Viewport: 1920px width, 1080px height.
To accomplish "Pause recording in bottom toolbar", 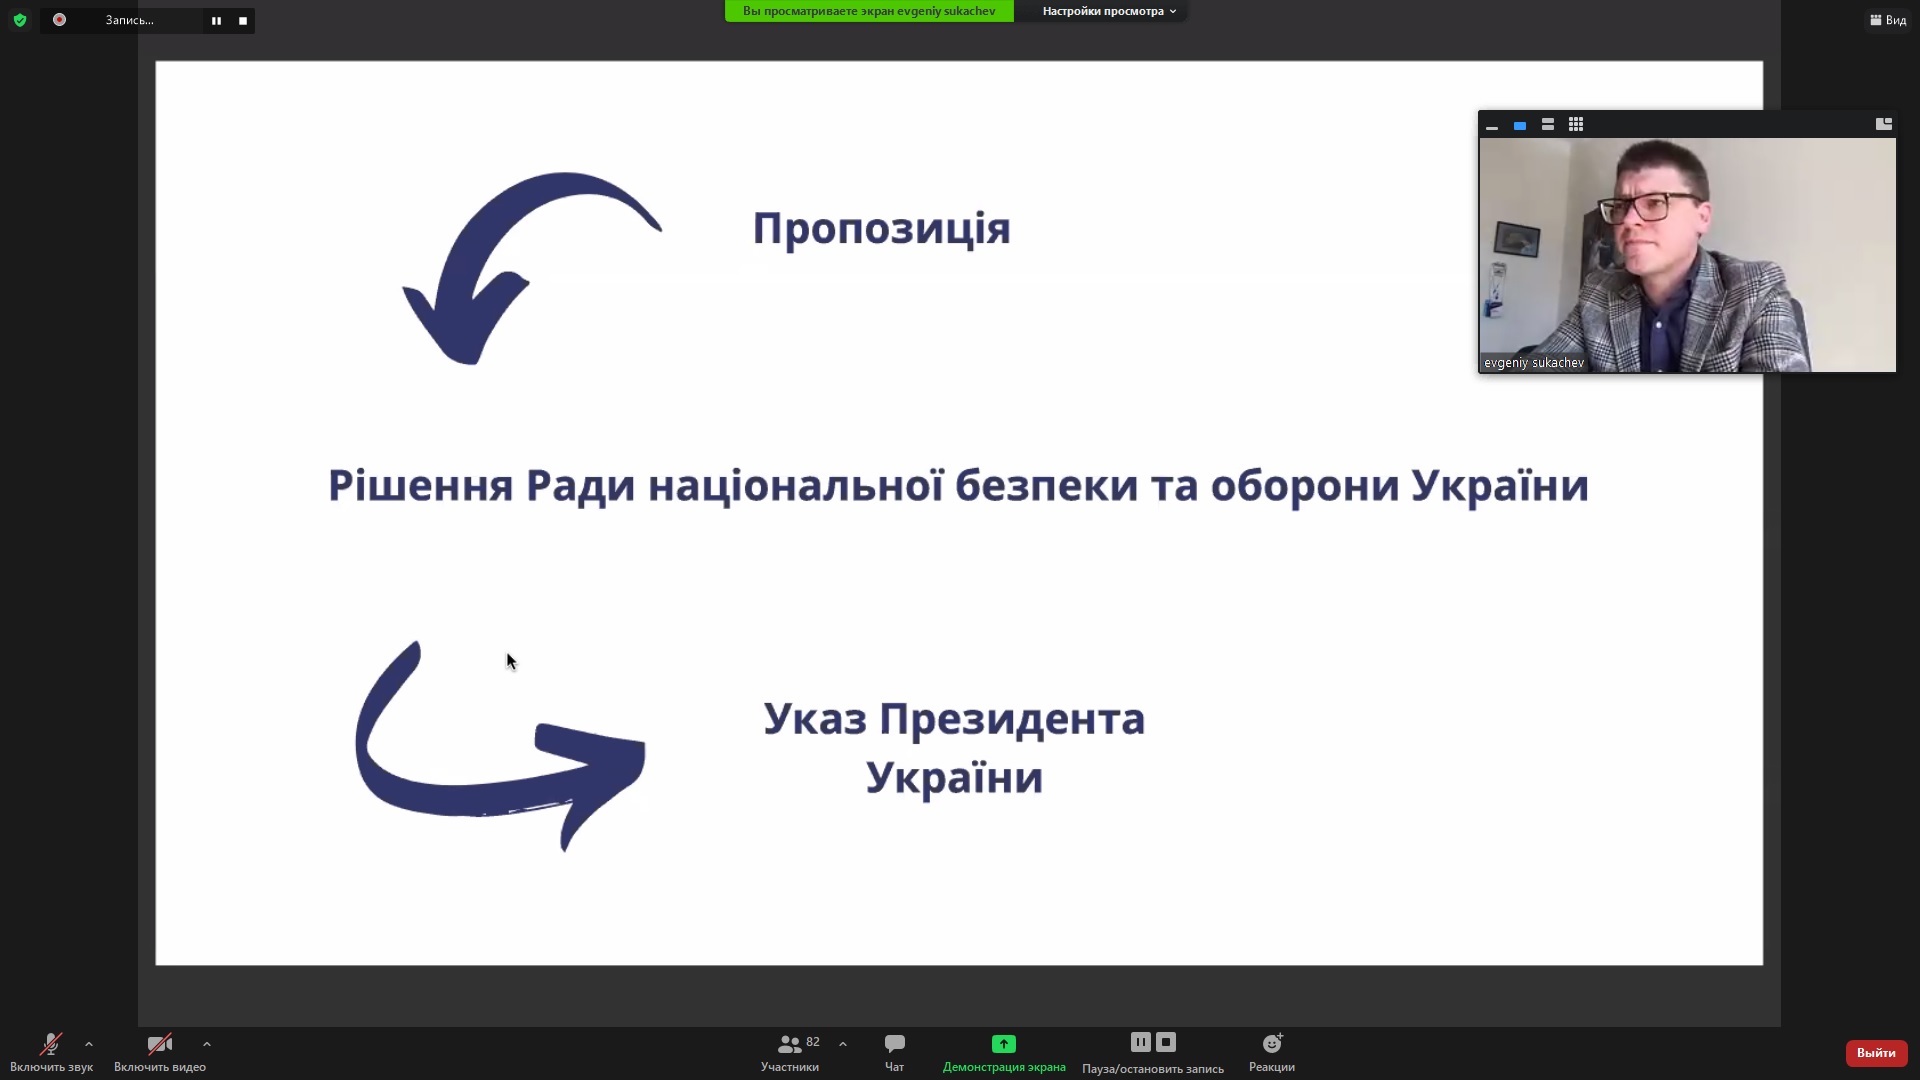I will [1140, 1042].
